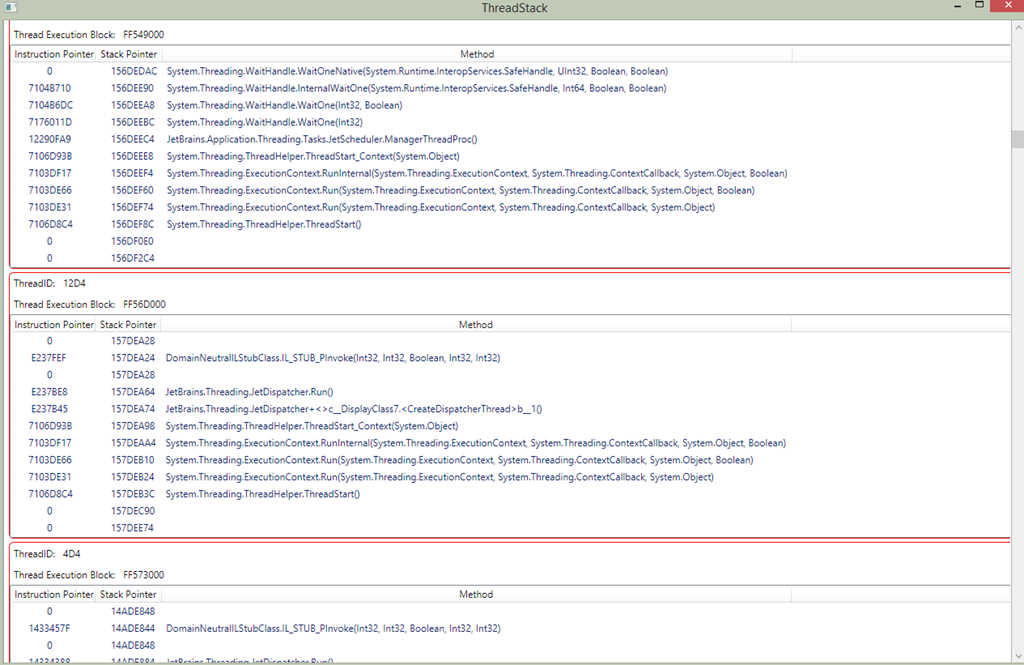Select row with stack pointer 157DEA24

click(x=133, y=358)
